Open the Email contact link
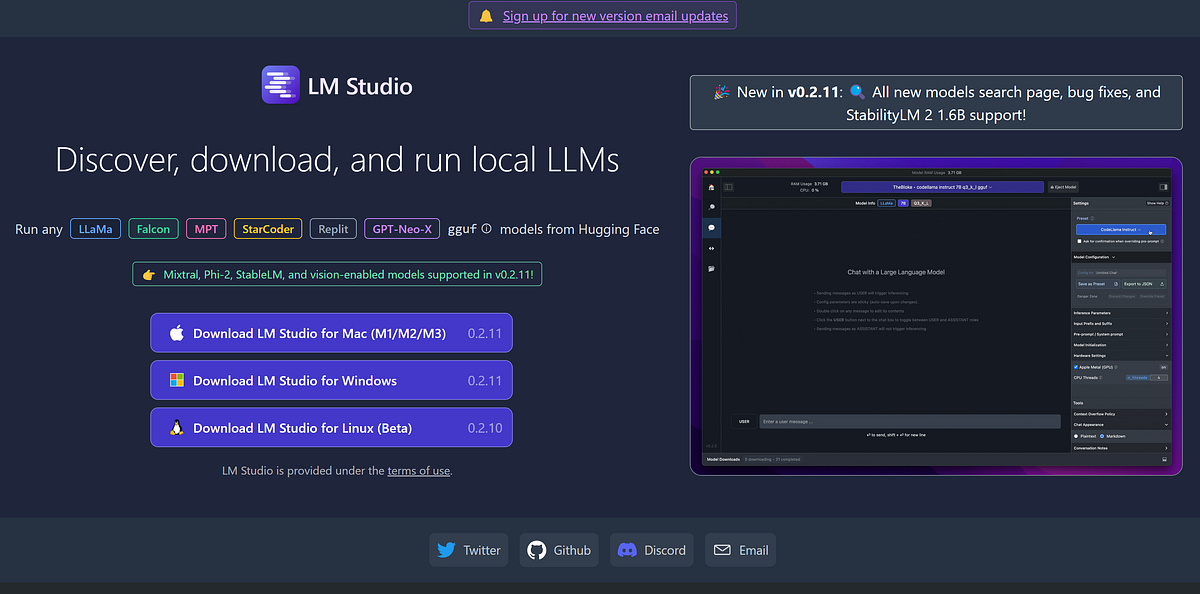The width and height of the screenshot is (1200, 594). pyautogui.click(x=740, y=549)
